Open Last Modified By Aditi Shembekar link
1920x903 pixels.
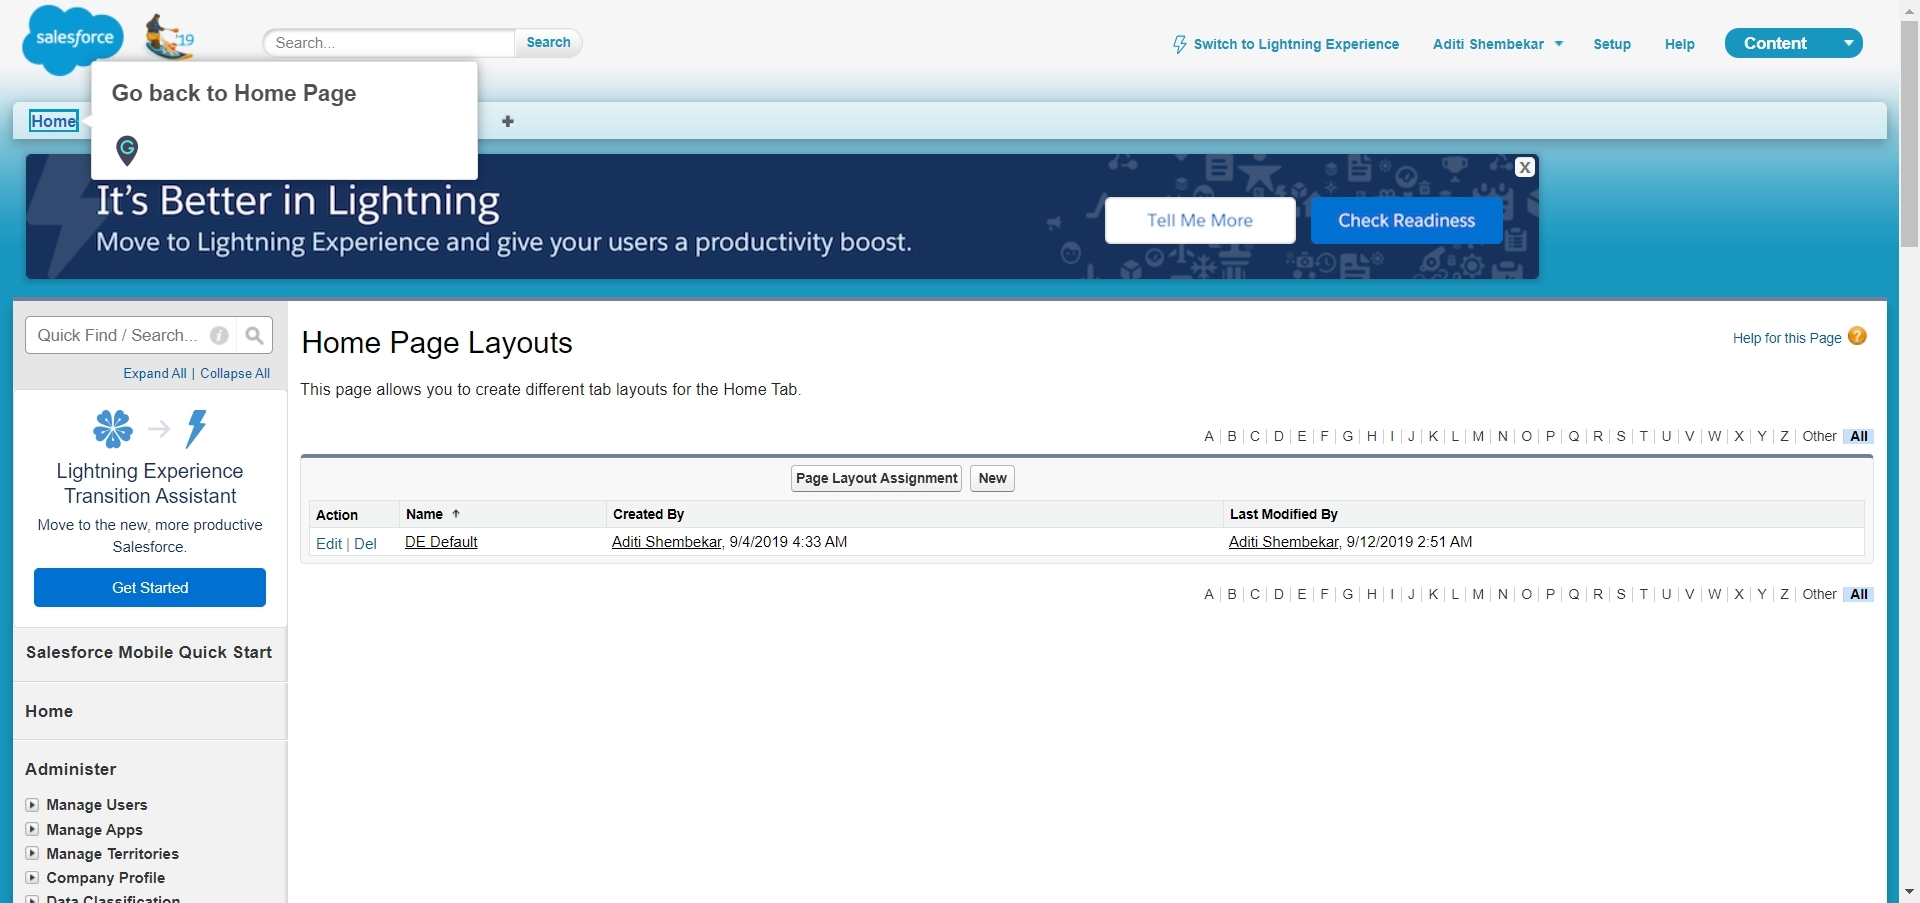pyautogui.click(x=1283, y=542)
